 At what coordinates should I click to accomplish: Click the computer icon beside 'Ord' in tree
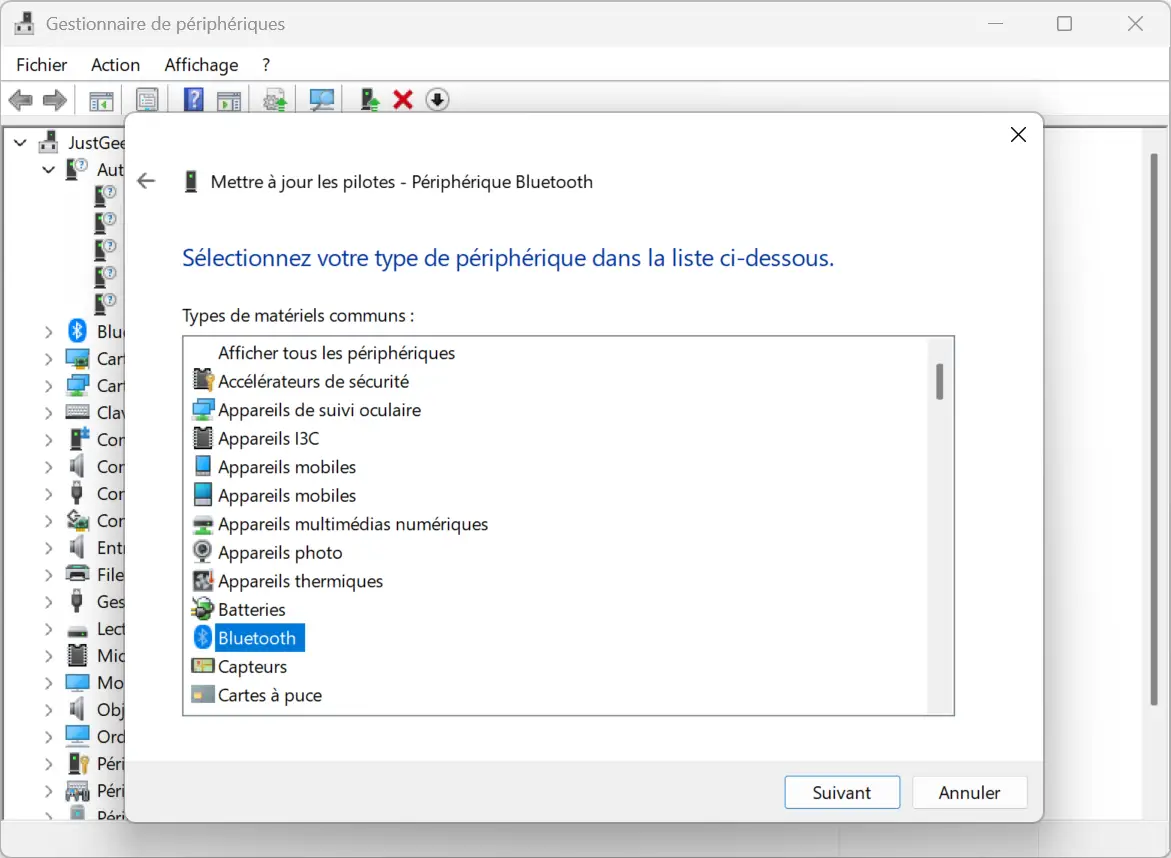coord(78,736)
